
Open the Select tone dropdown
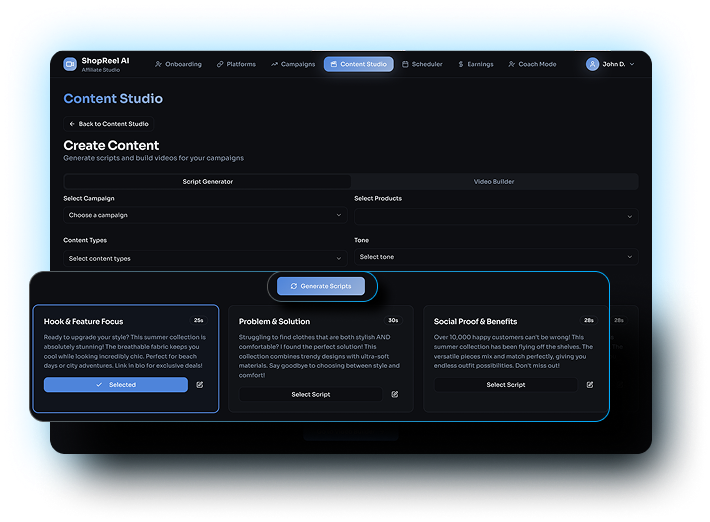495,257
